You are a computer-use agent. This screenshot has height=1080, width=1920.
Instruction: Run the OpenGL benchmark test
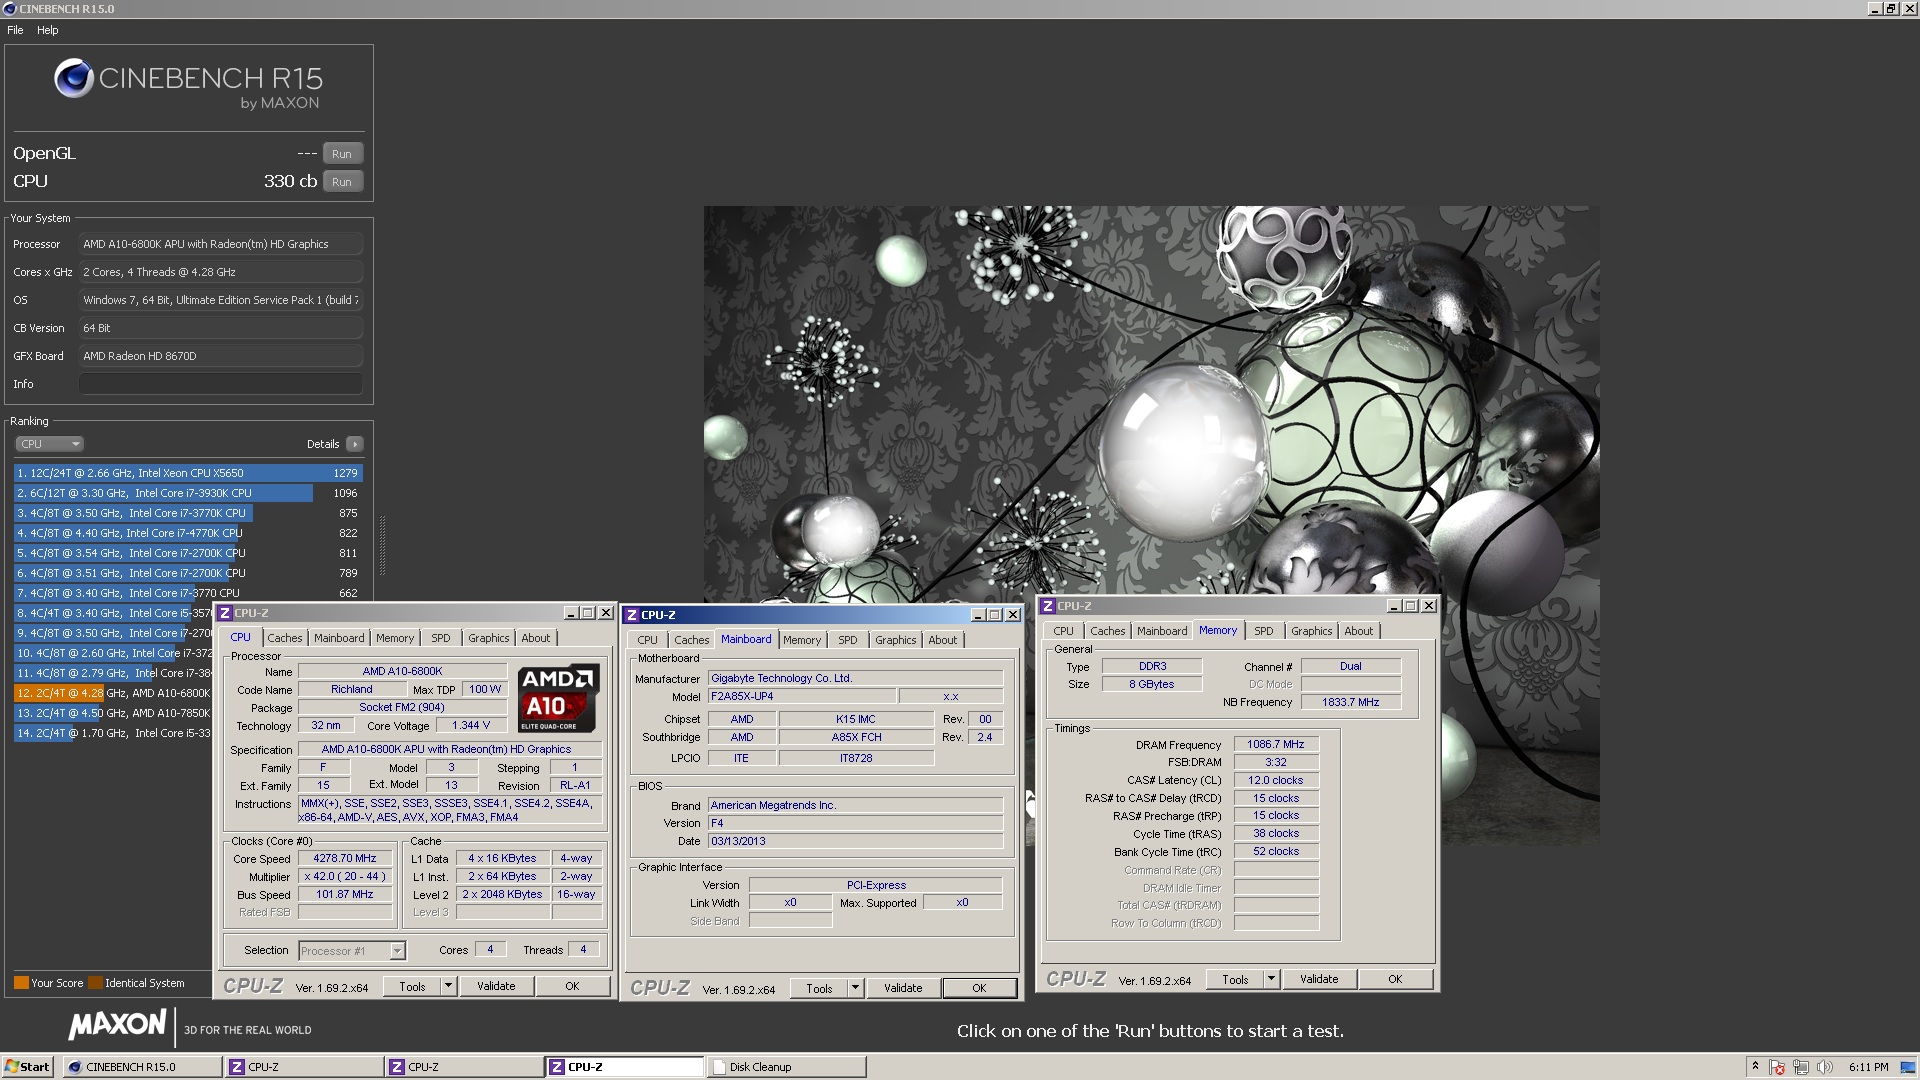(342, 154)
